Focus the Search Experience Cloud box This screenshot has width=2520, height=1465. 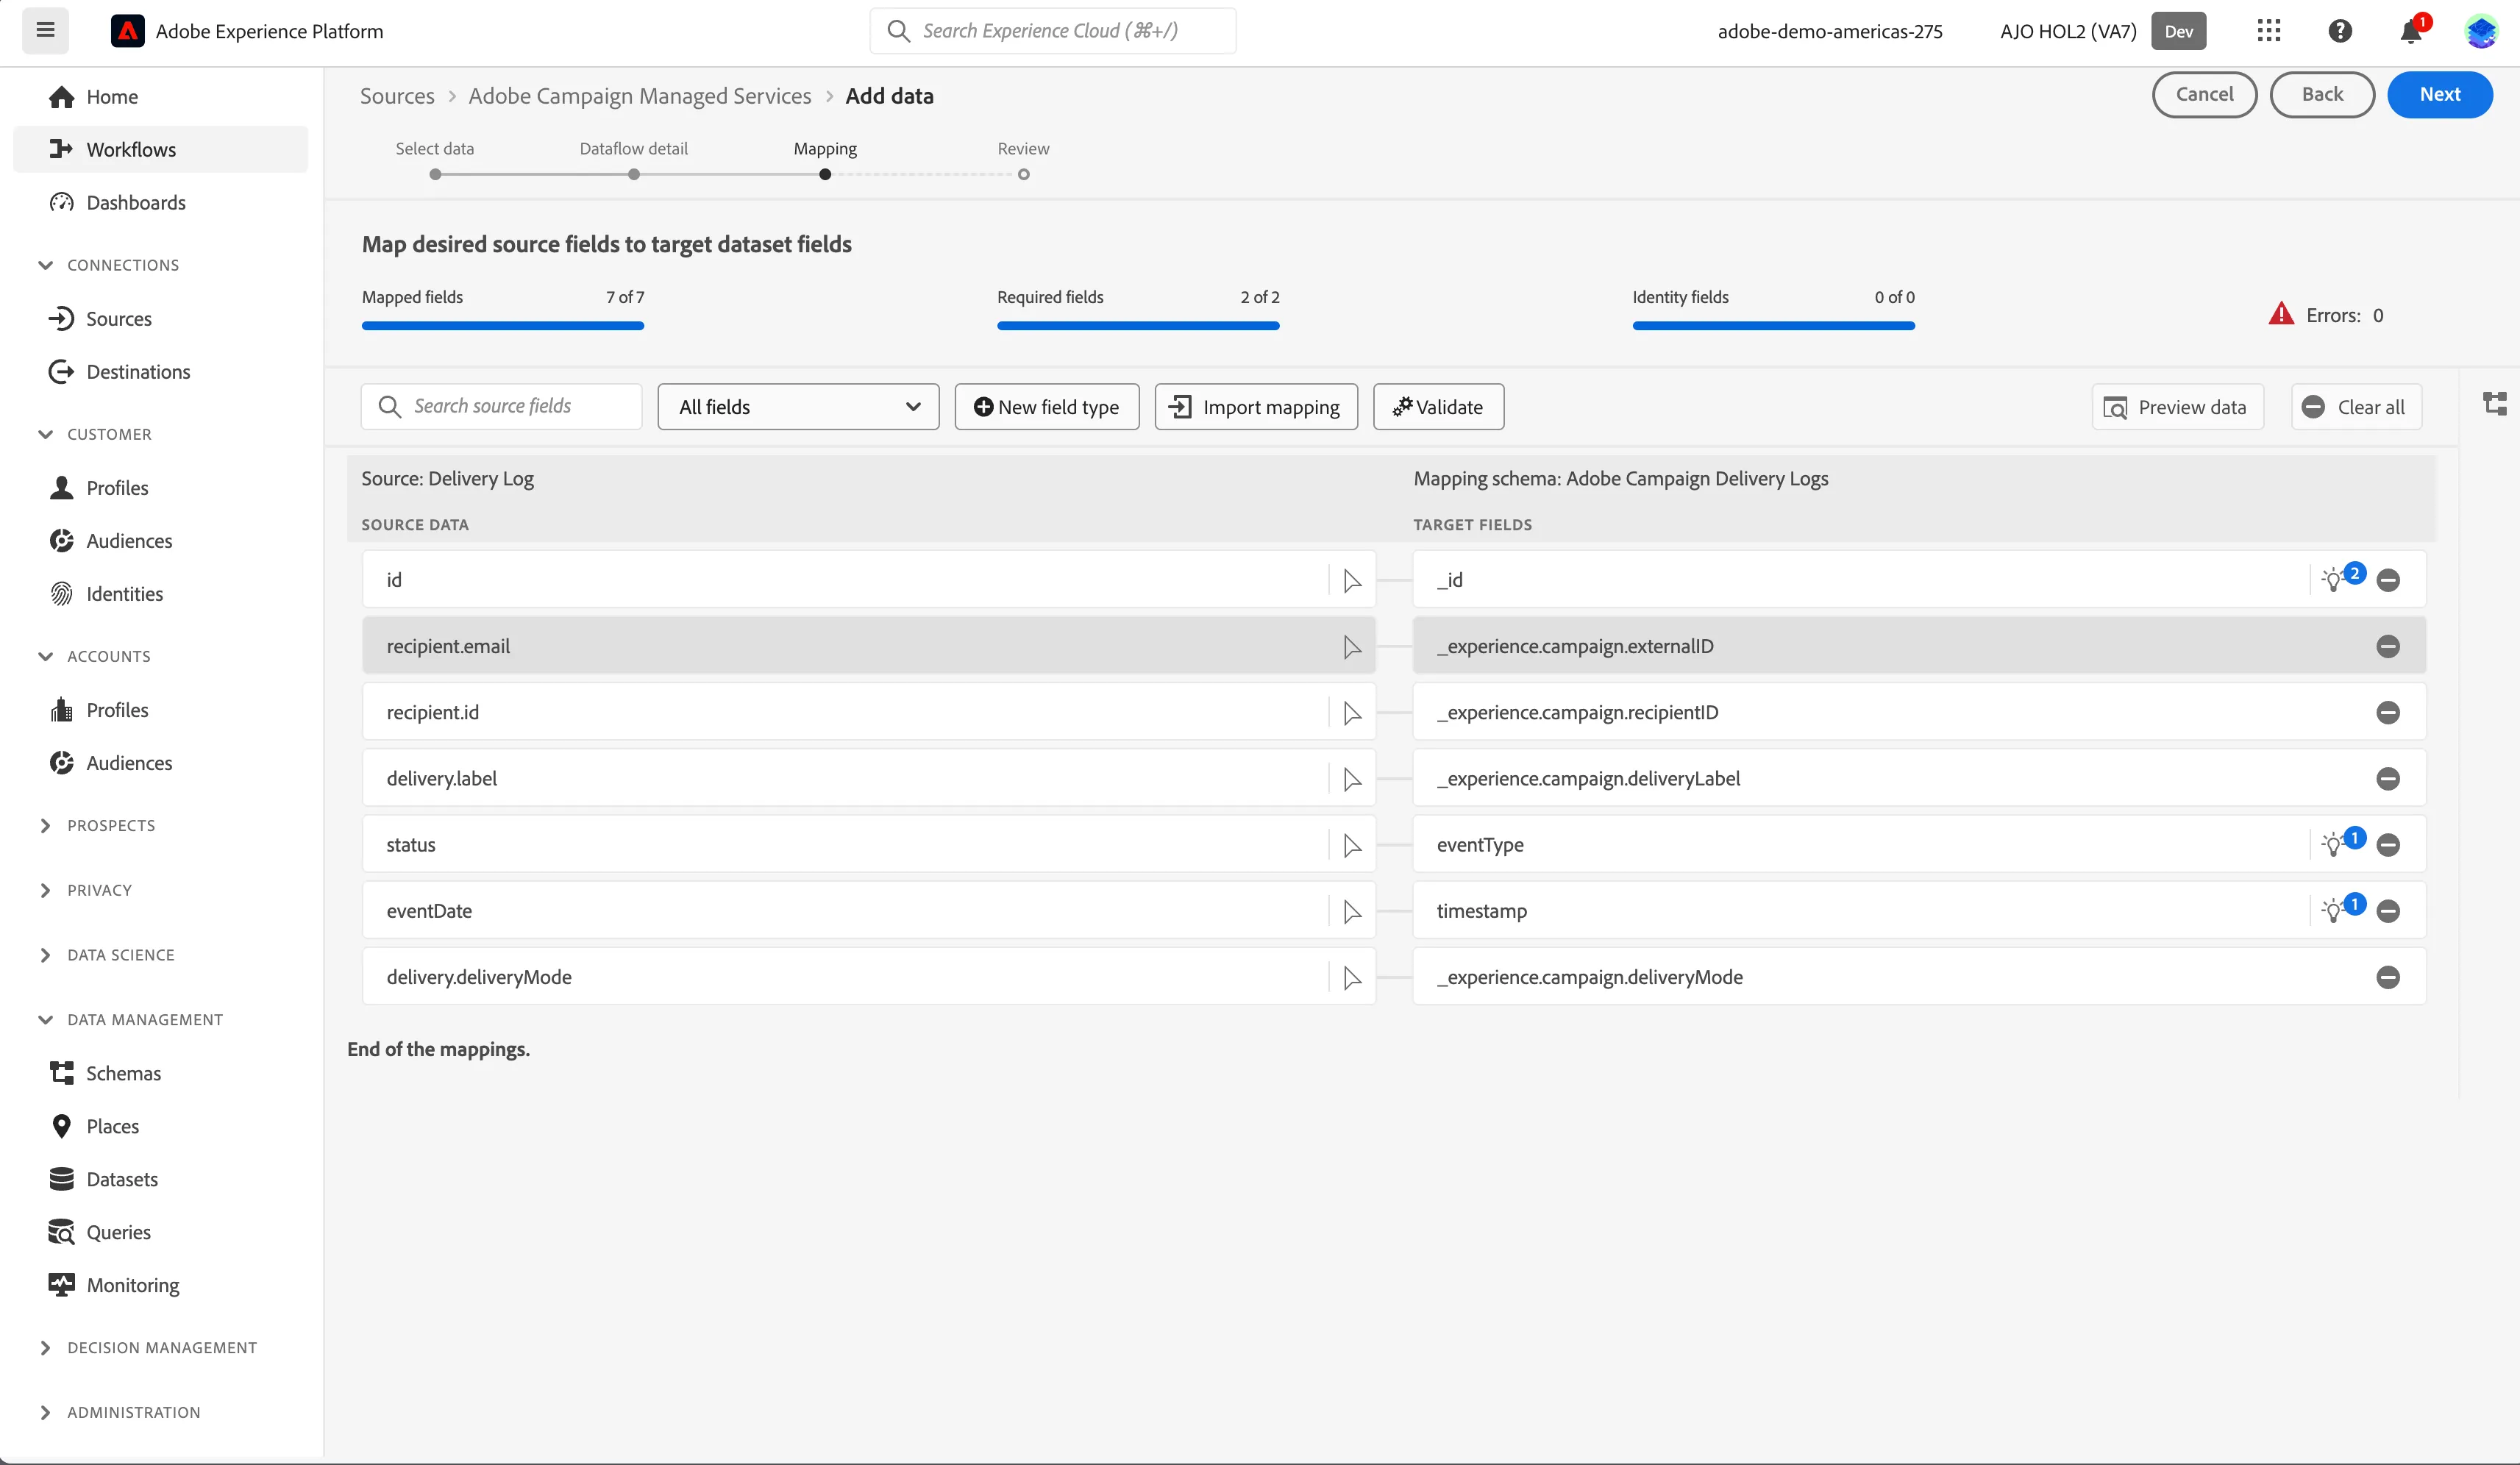(1053, 30)
